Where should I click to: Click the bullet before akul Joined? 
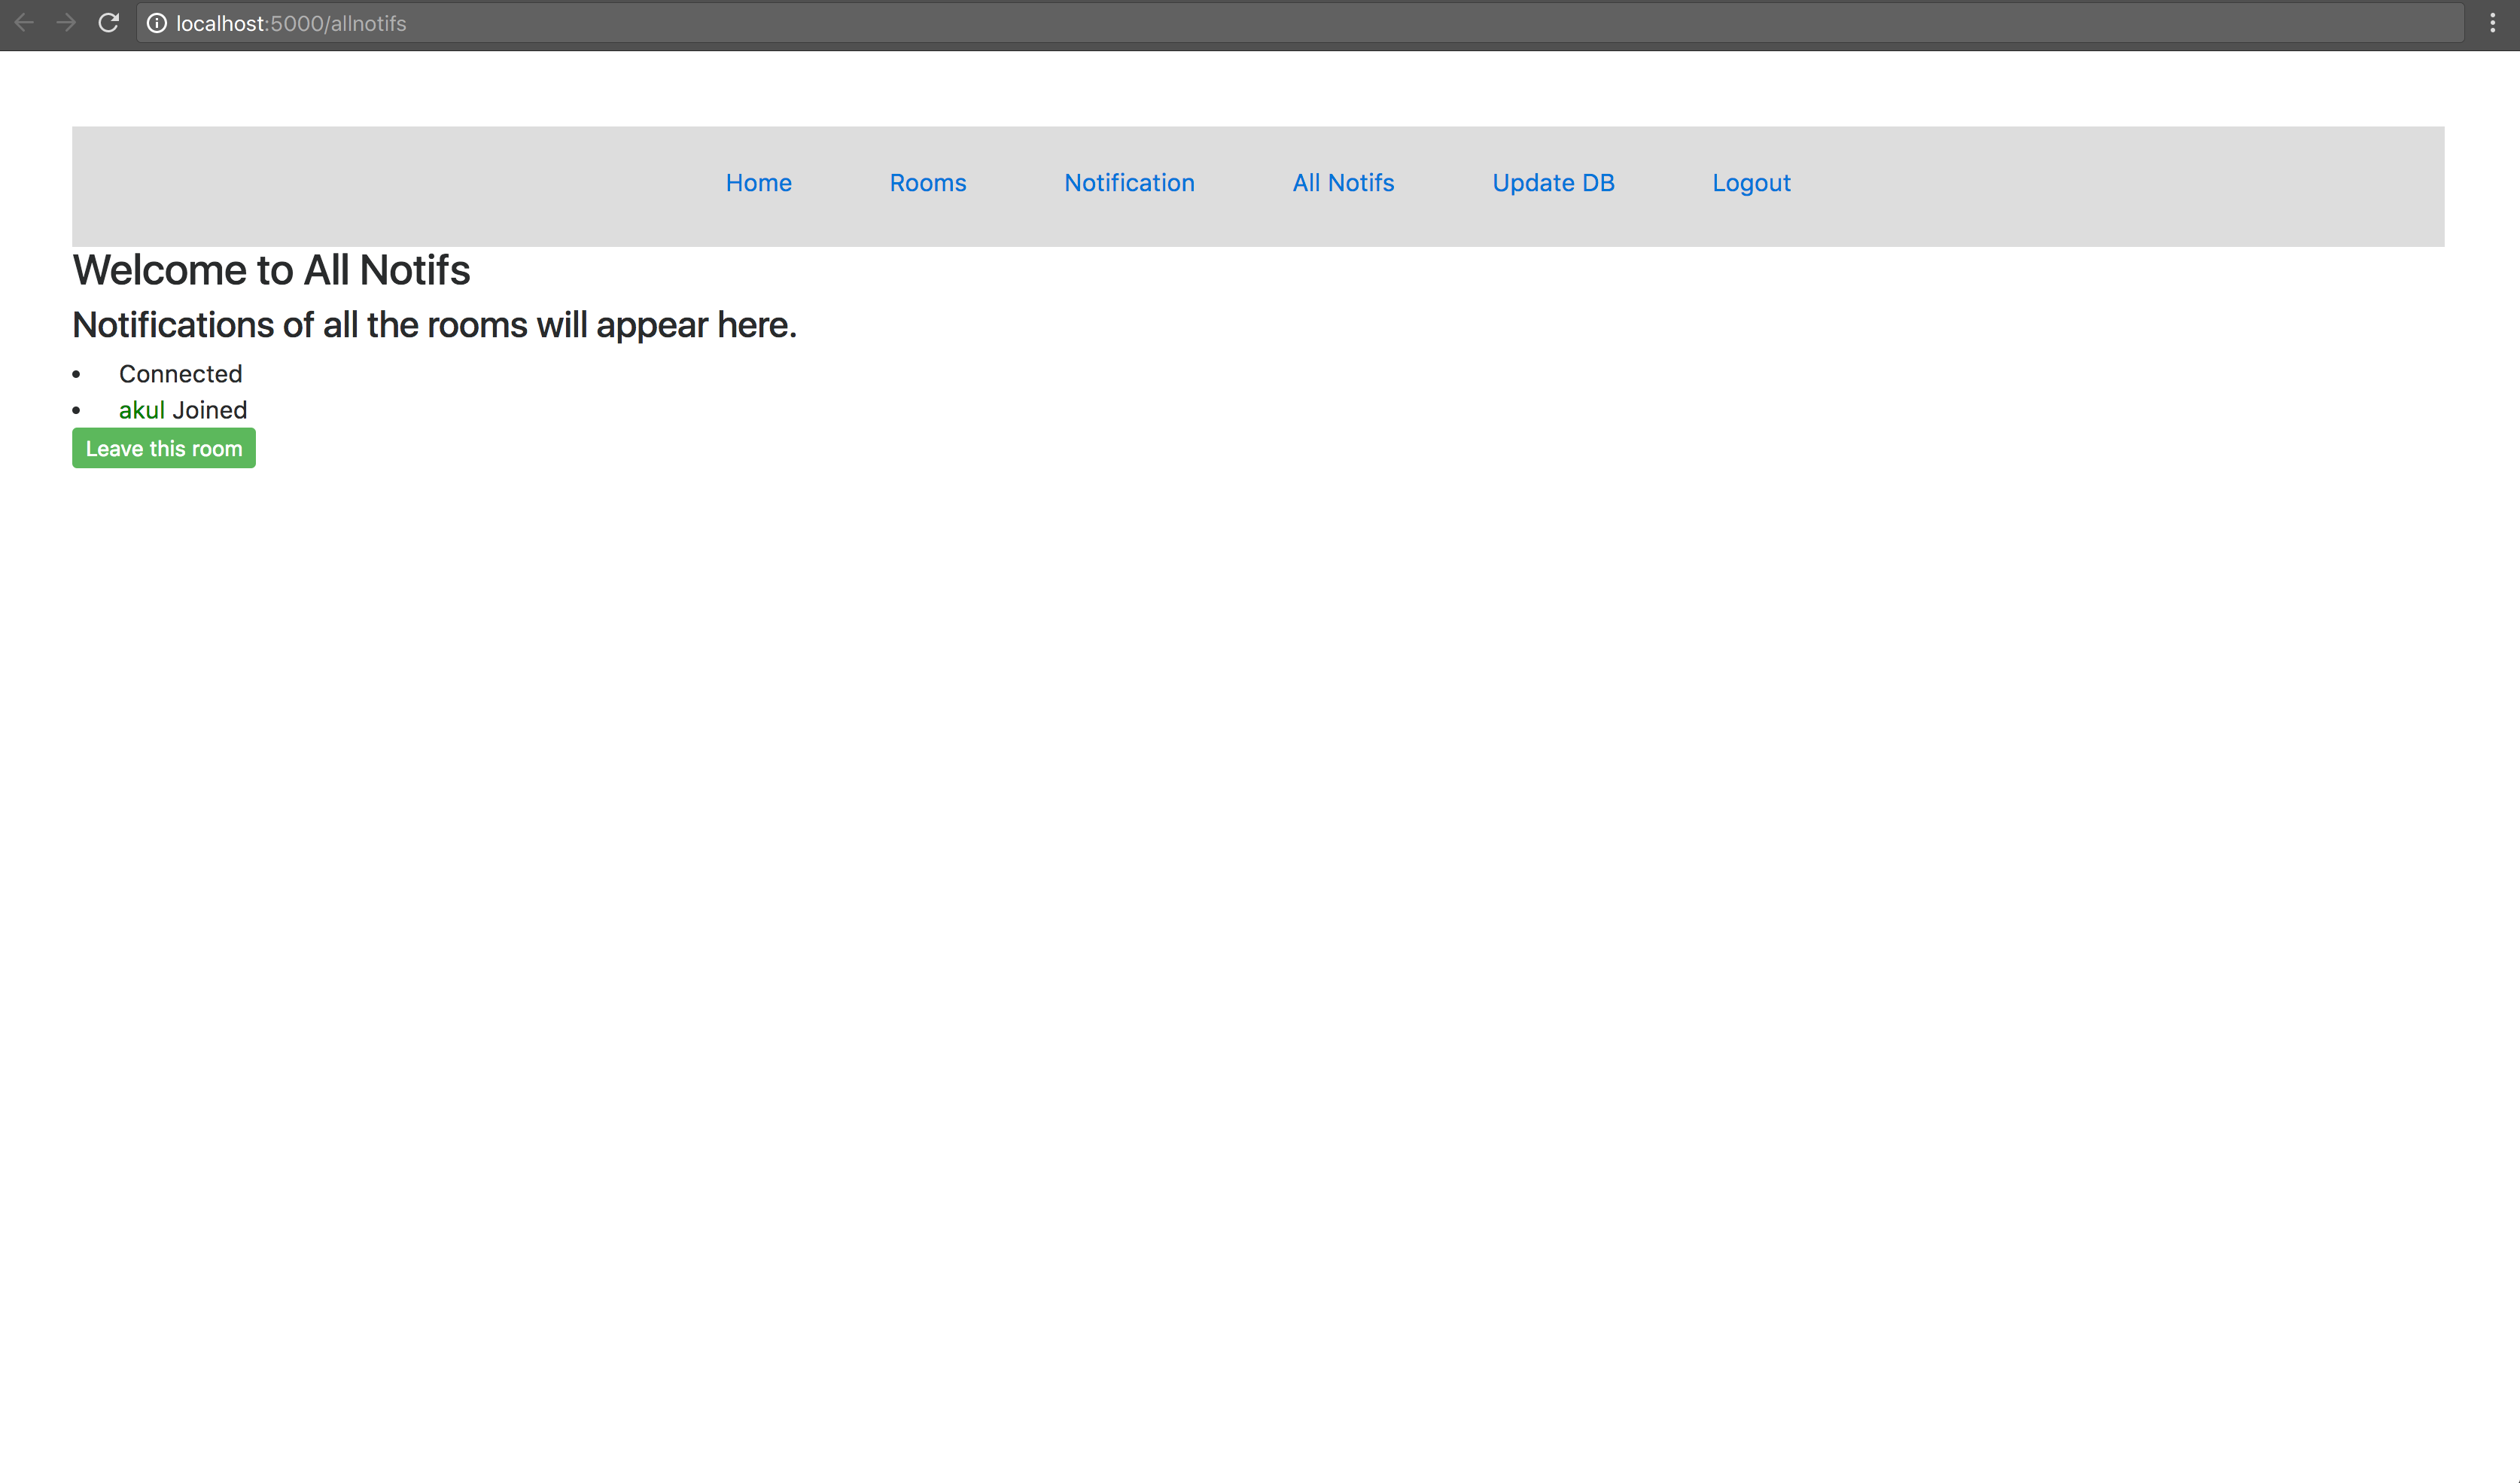[76, 411]
